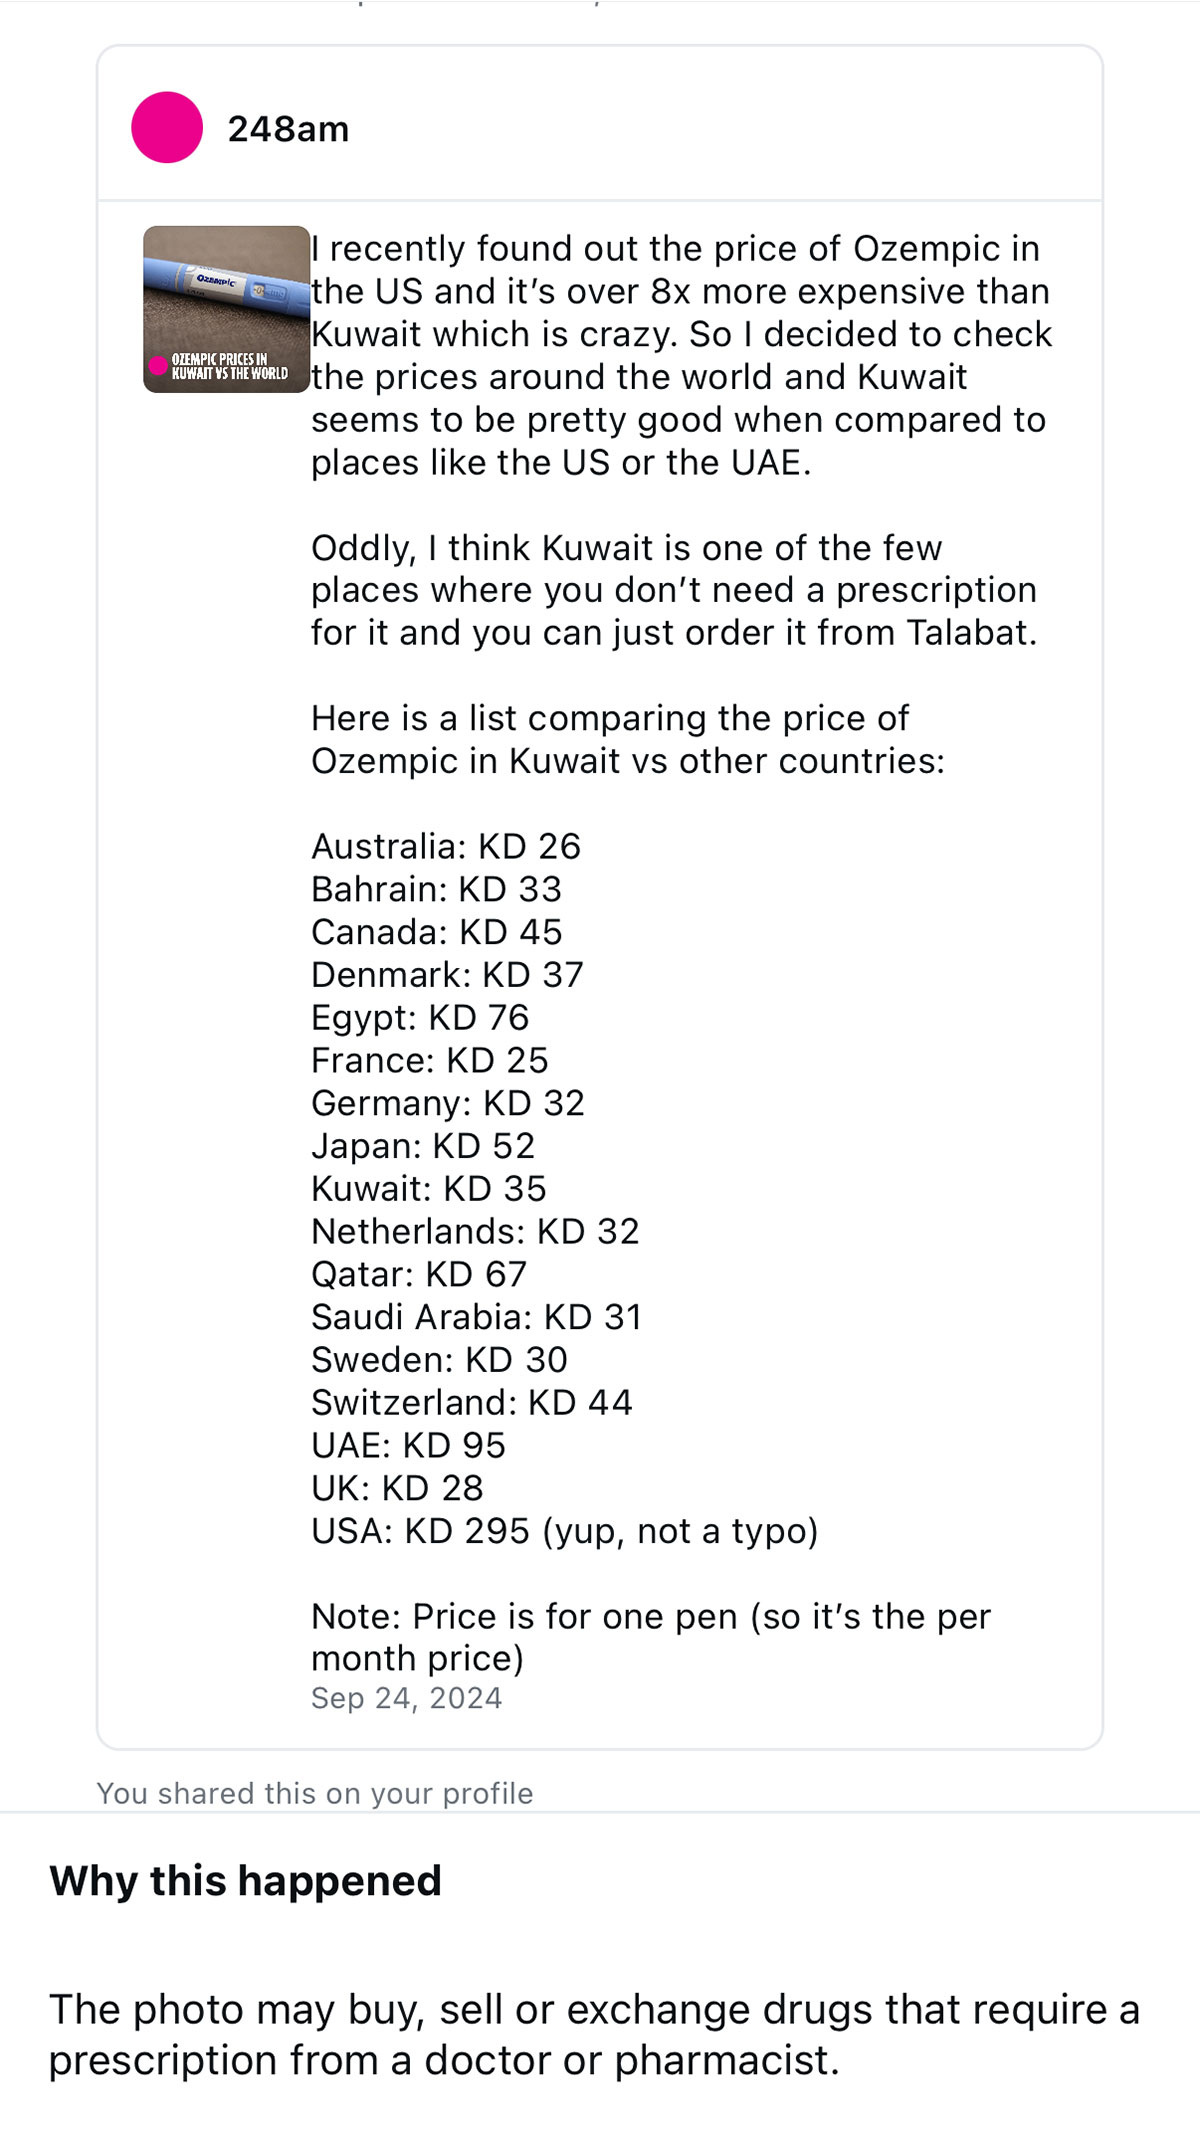This screenshot has height=2138, width=1200.
Task: Tap the pink 248am profile avatar
Action: [167, 127]
